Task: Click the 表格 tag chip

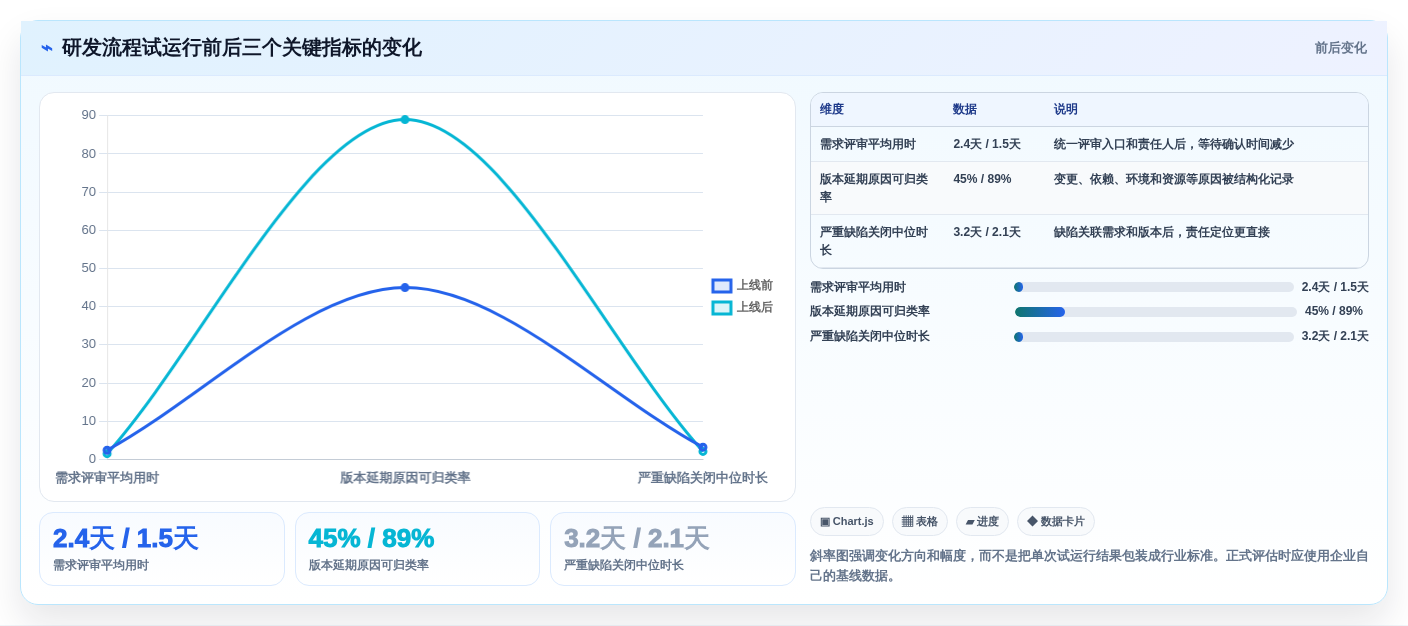Action: point(920,522)
